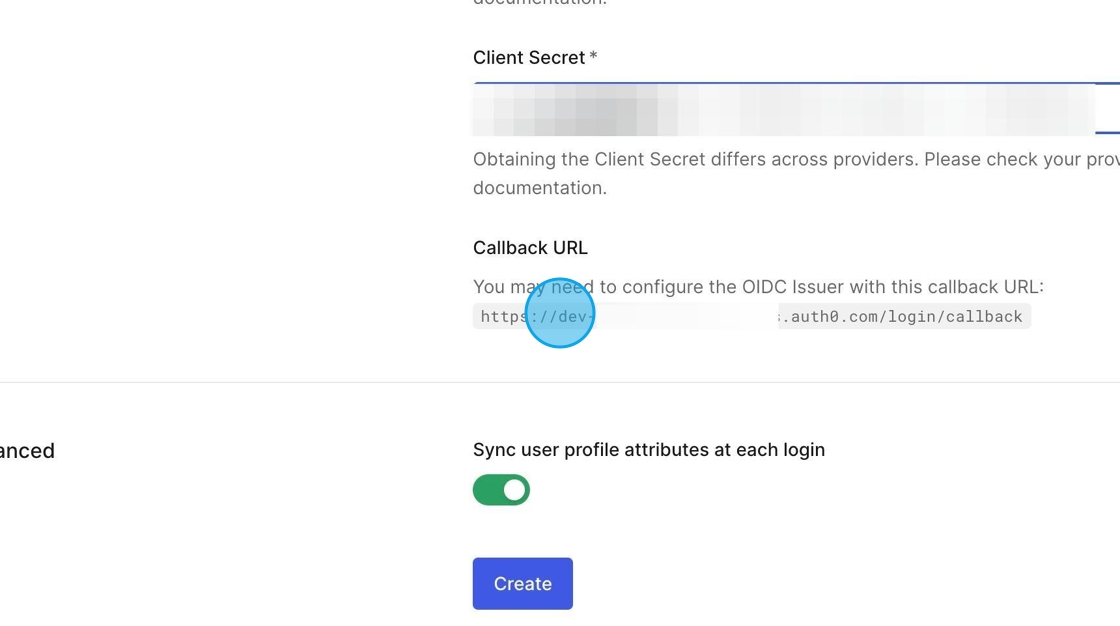Click the 'documentation.' word below Client Secret
Viewport: 1120px width, 626px height.
(x=539, y=188)
